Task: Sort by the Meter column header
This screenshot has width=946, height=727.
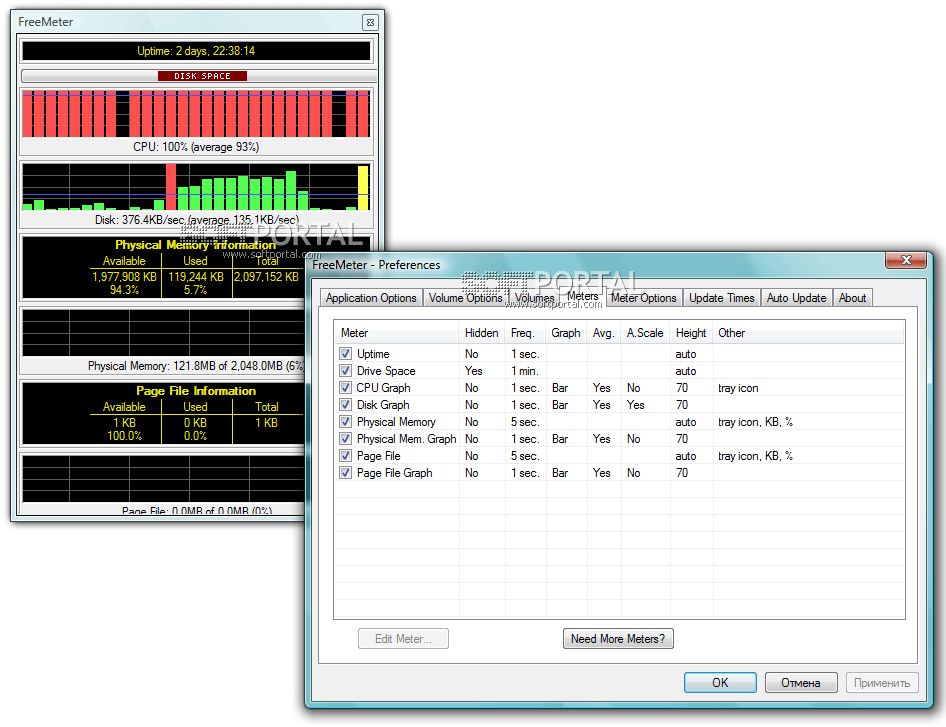Action: click(396, 333)
